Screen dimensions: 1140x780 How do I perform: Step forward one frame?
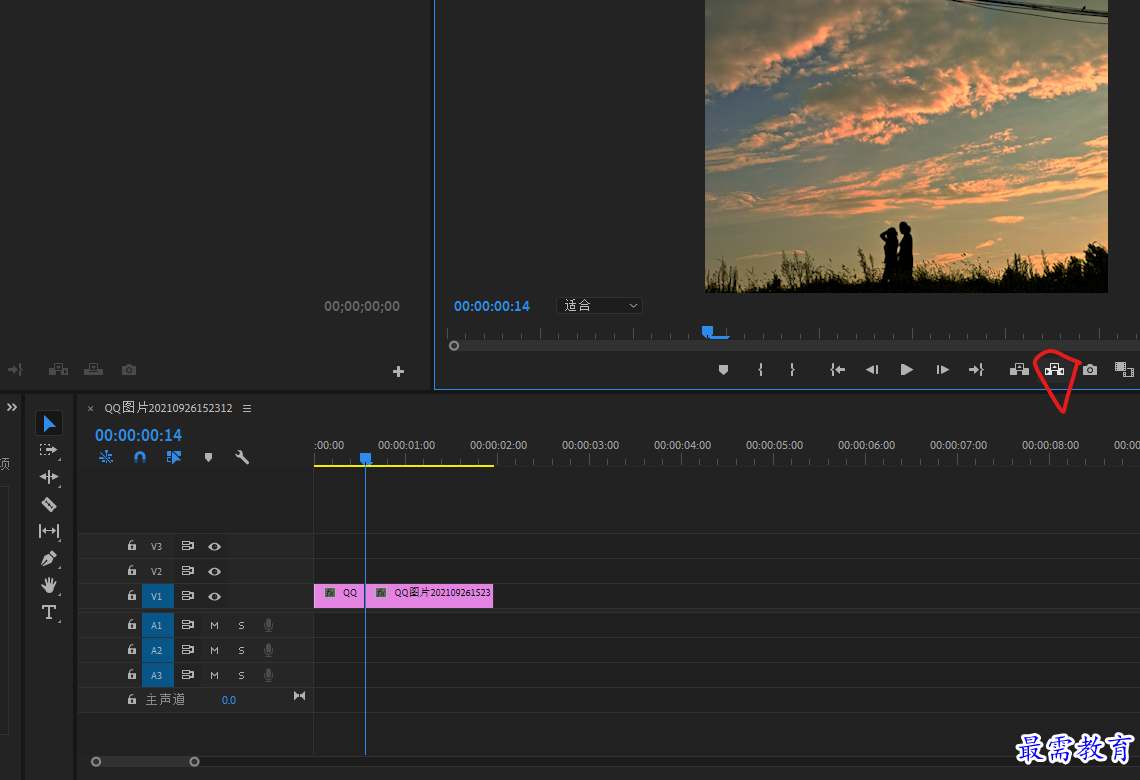coord(942,370)
